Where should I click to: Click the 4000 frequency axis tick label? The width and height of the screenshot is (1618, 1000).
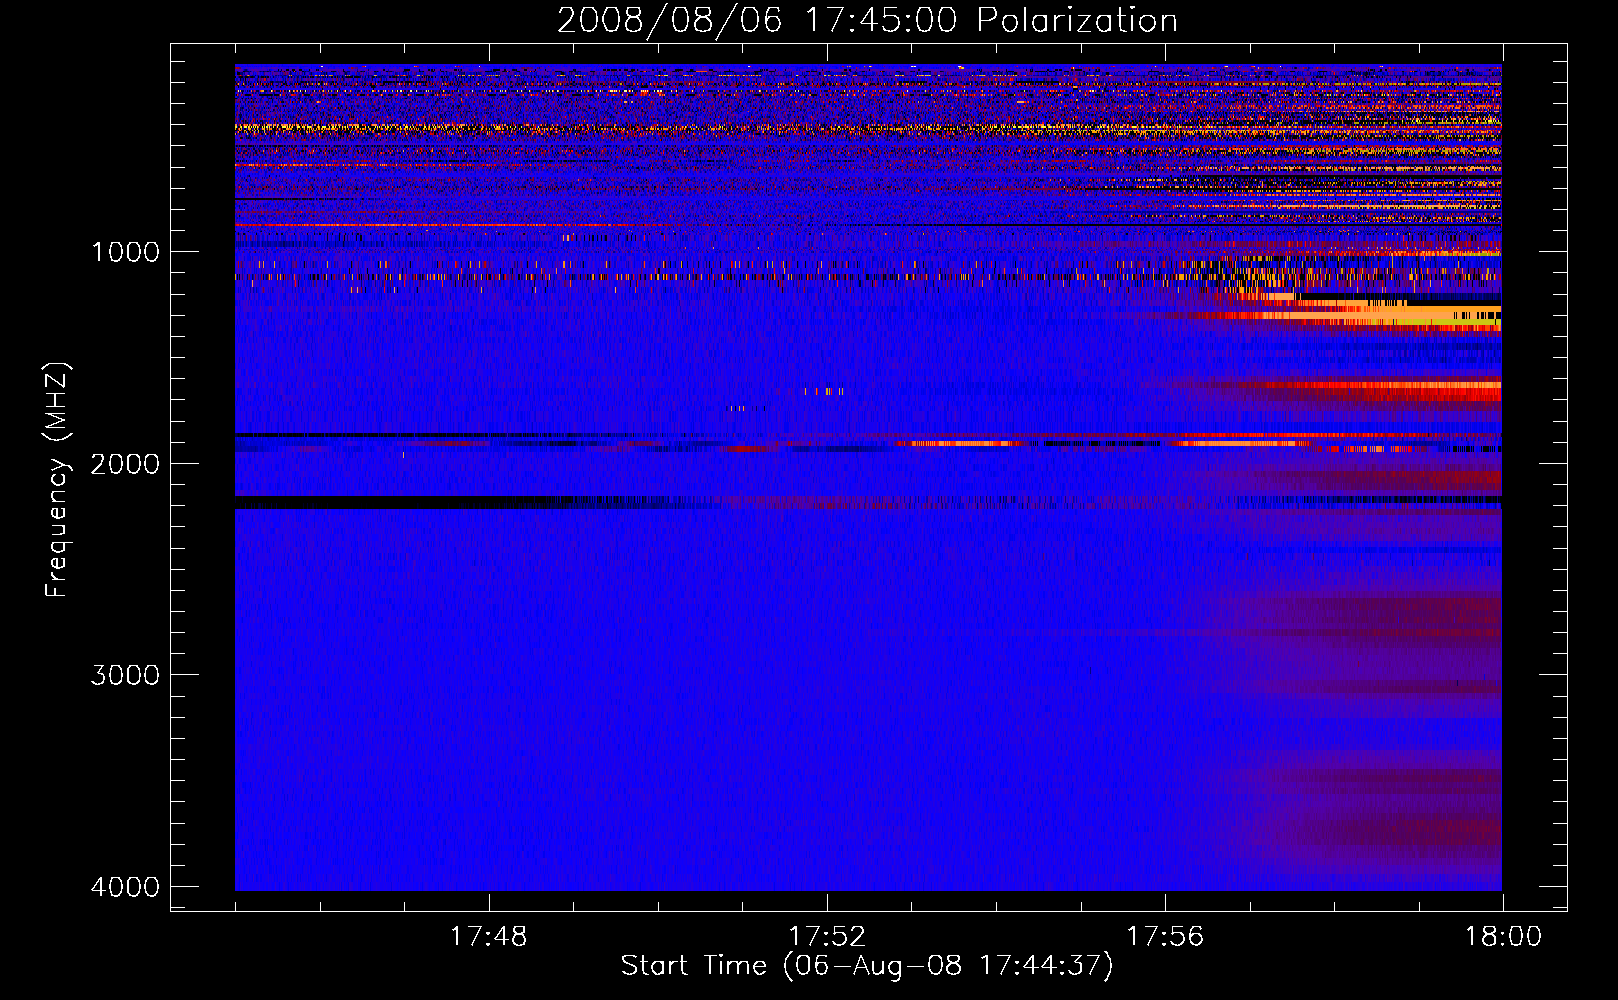125,887
